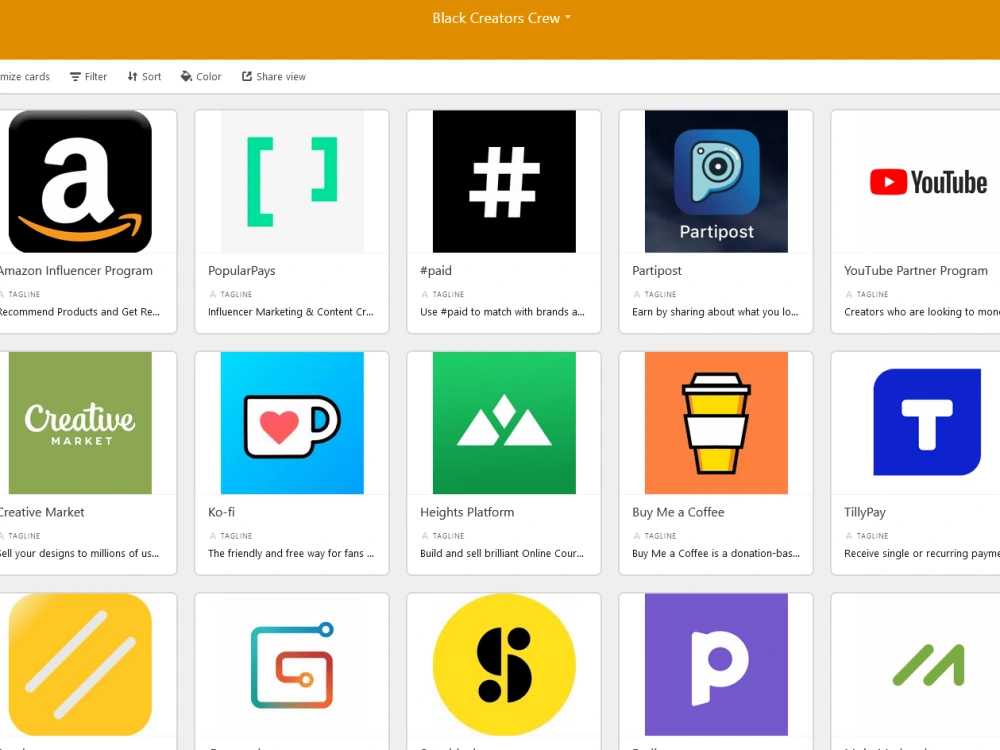Open the YouTube logo image
1000x750 pixels.
tap(928, 181)
